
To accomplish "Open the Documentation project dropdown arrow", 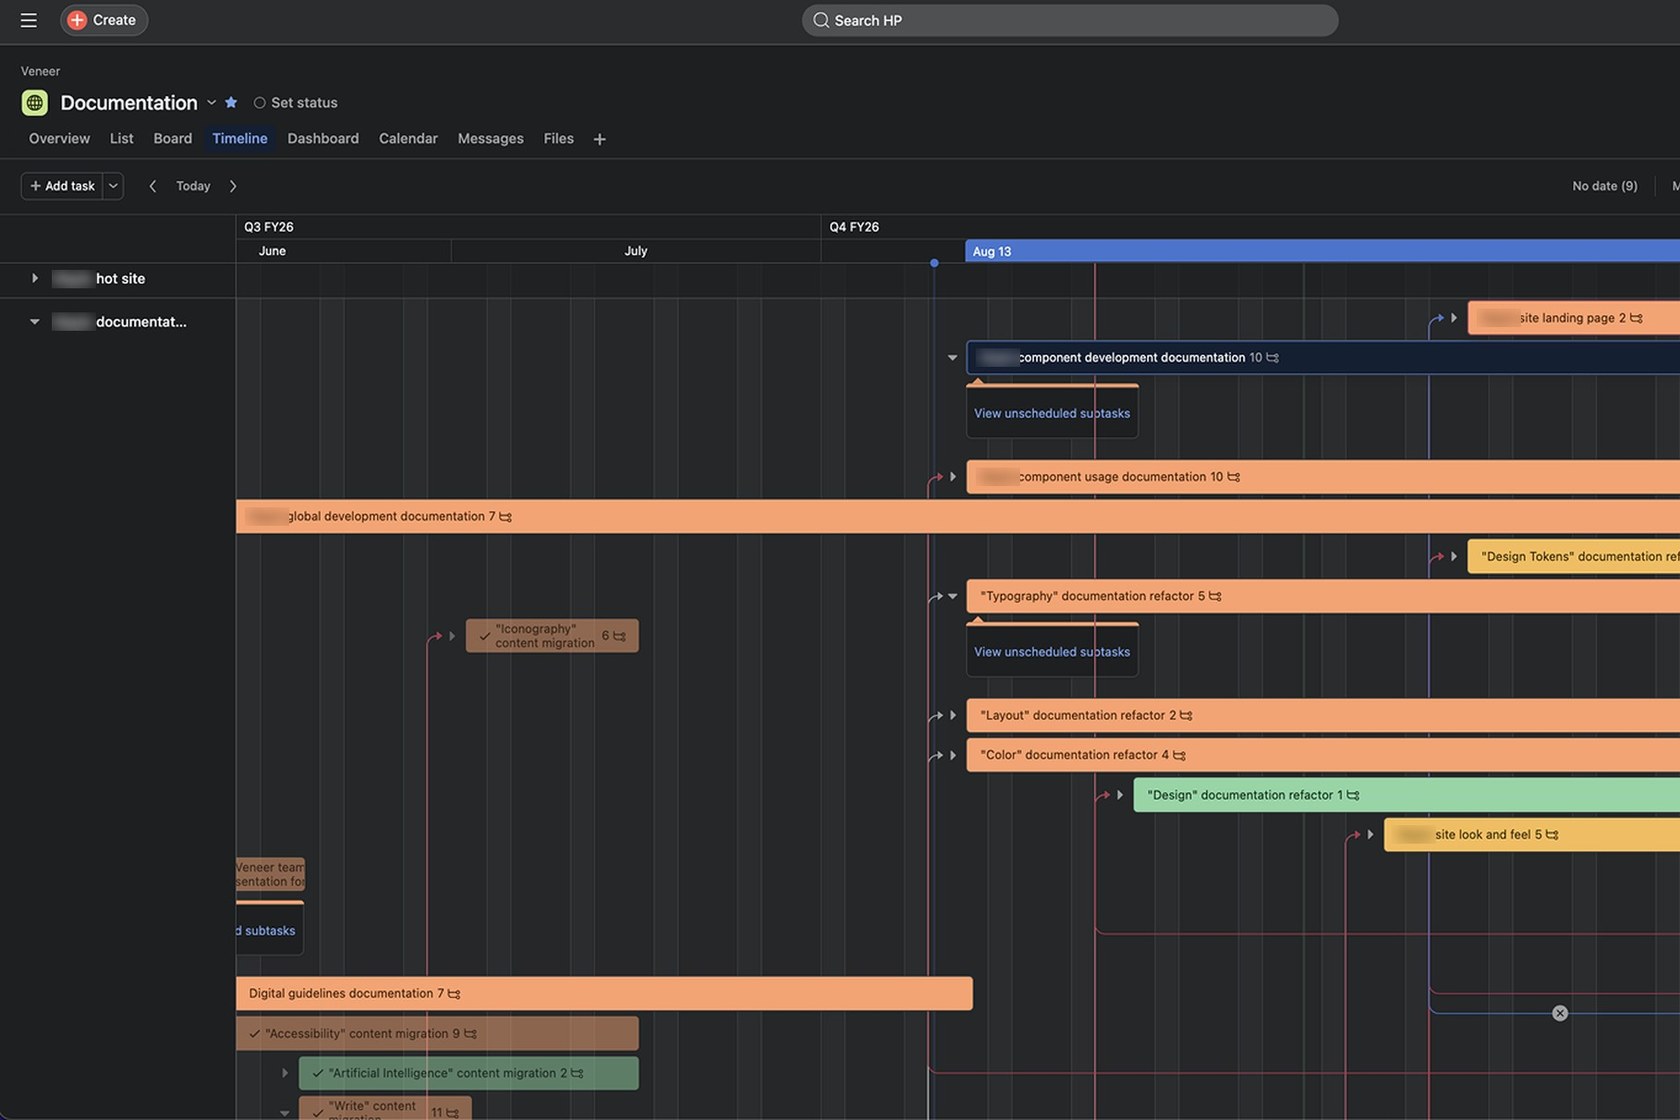I will pos(211,102).
